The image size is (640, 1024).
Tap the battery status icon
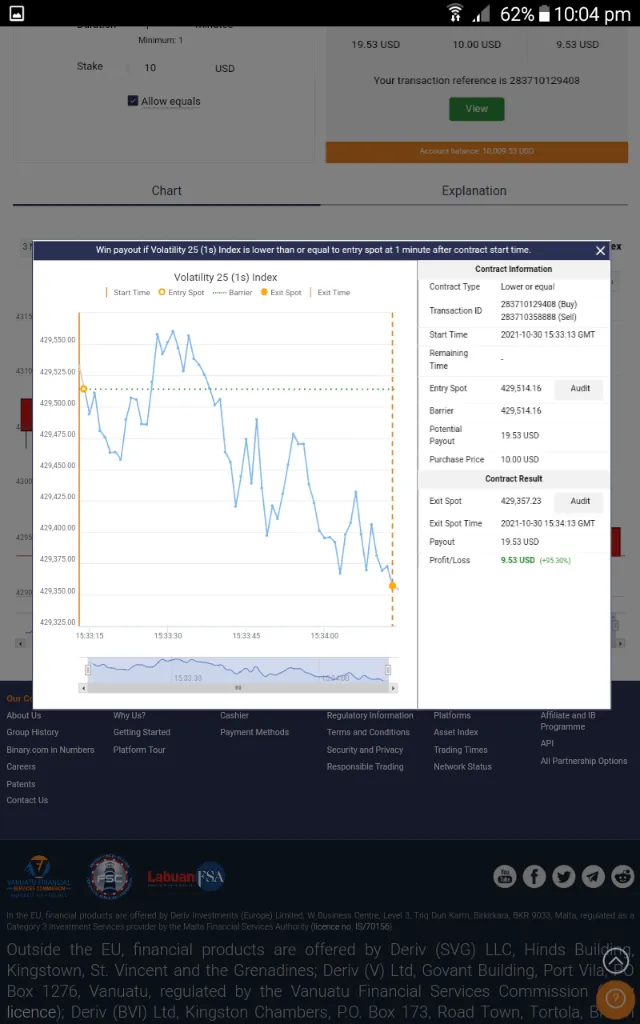tap(543, 14)
